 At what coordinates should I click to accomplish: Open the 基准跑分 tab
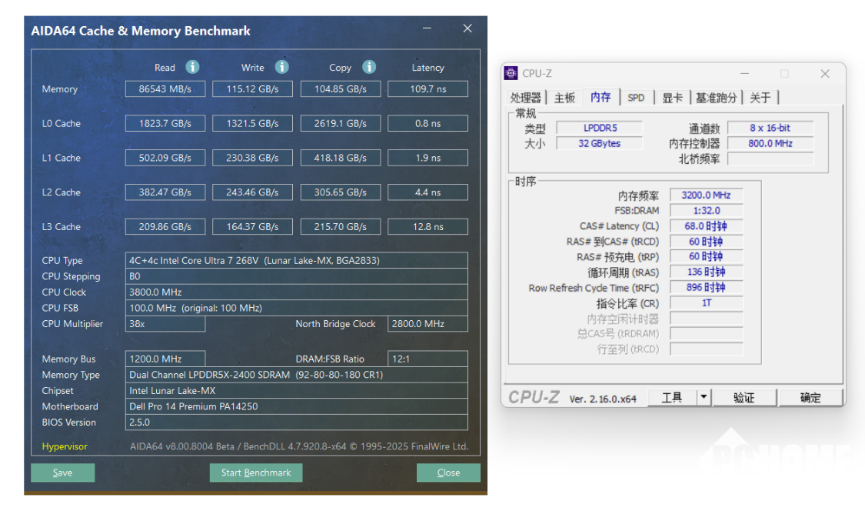(x=716, y=97)
